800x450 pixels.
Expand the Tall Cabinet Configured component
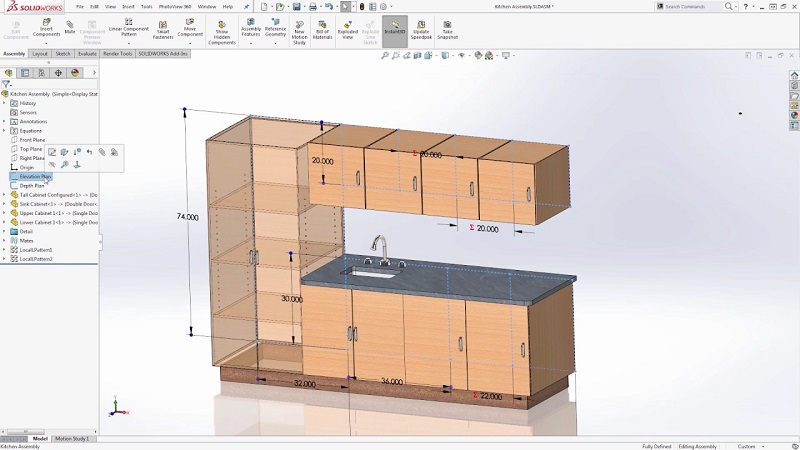point(4,195)
